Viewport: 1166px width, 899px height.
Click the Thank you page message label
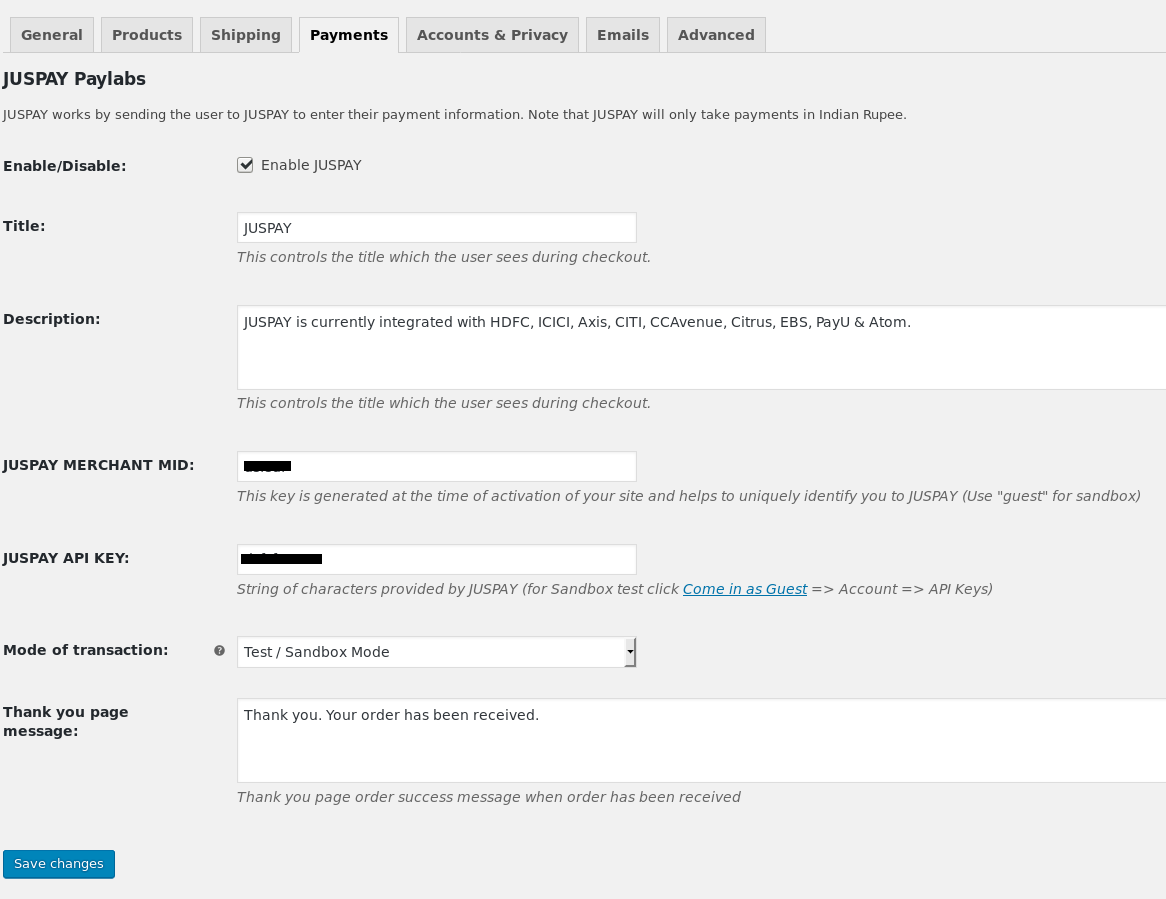(65, 721)
